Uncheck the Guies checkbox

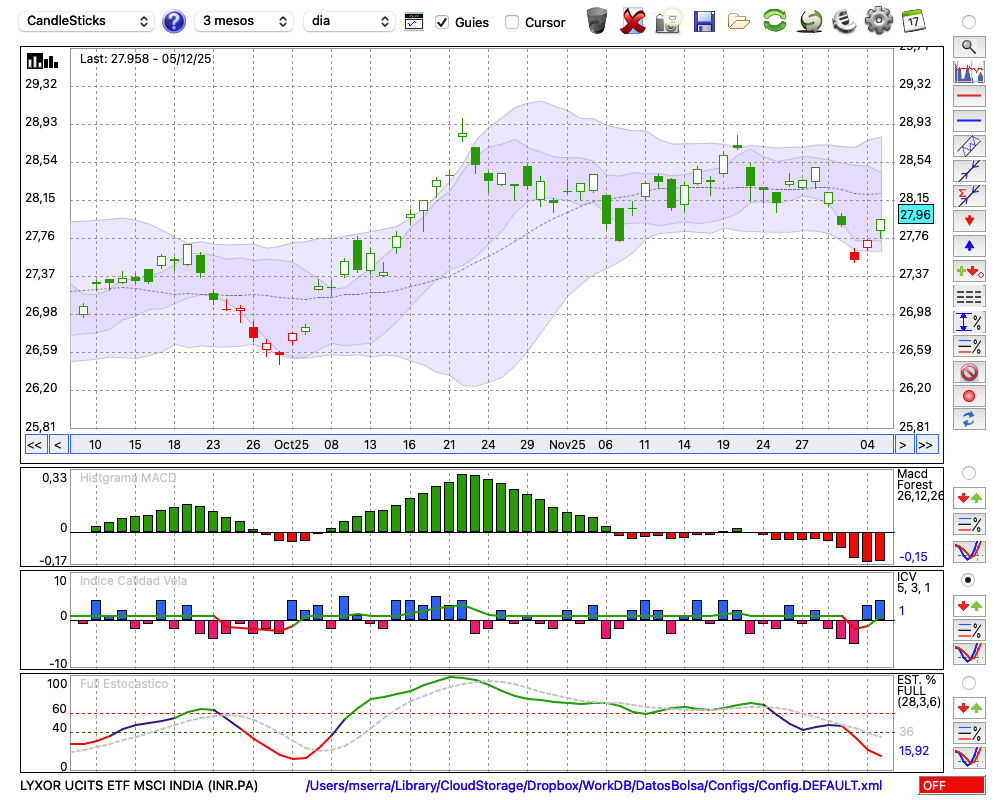coord(443,22)
